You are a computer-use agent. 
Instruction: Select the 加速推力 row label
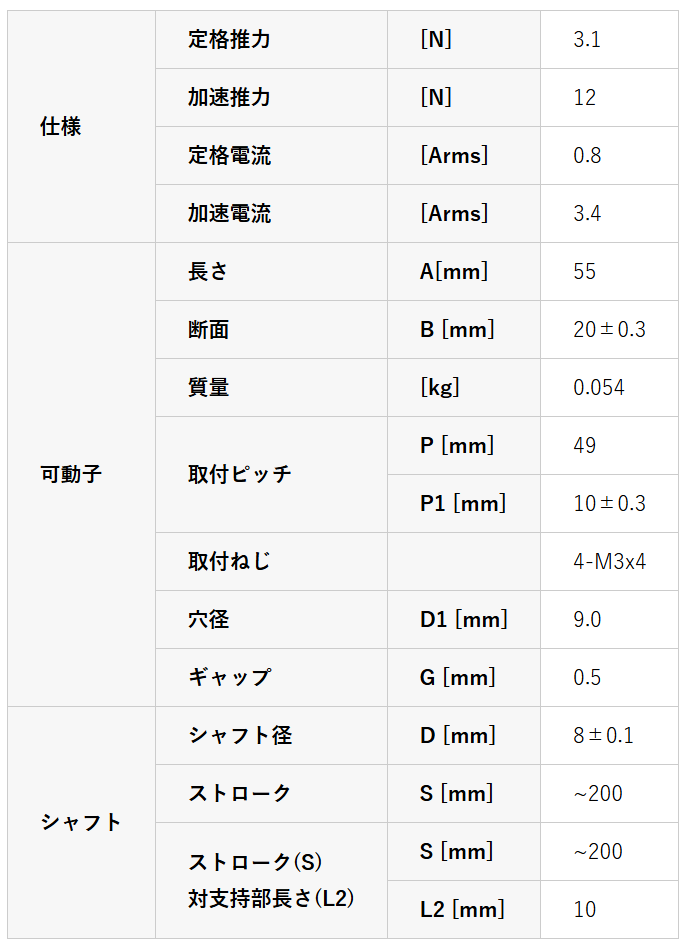[x=229, y=98]
